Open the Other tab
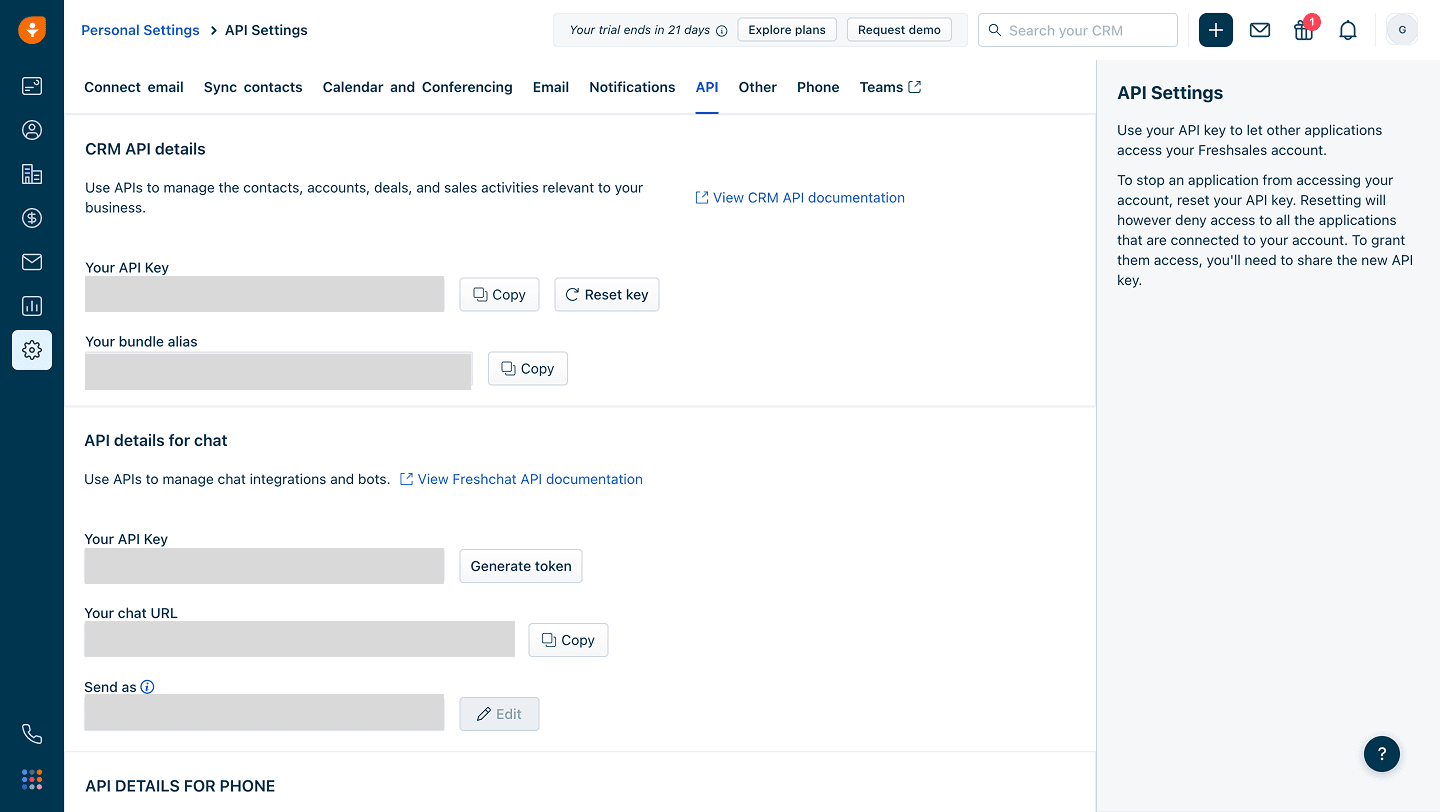 pyautogui.click(x=758, y=87)
